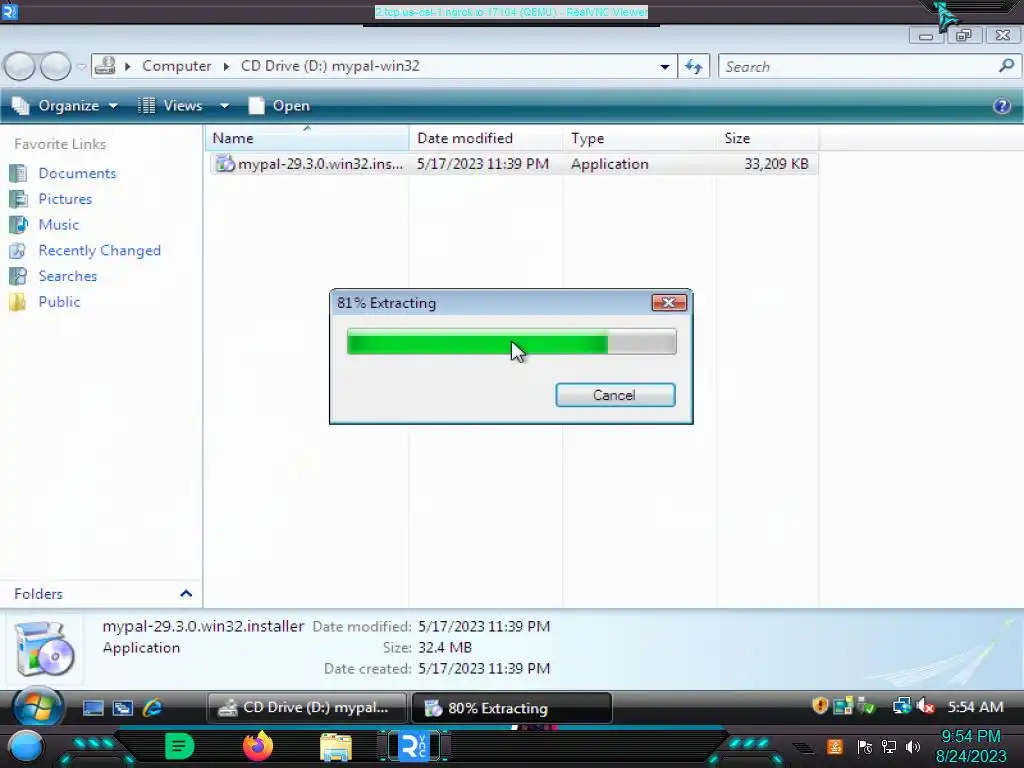The image size is (1024, 768).
Task: Click installer thumbnail in details pane
Action: [44, 648]
